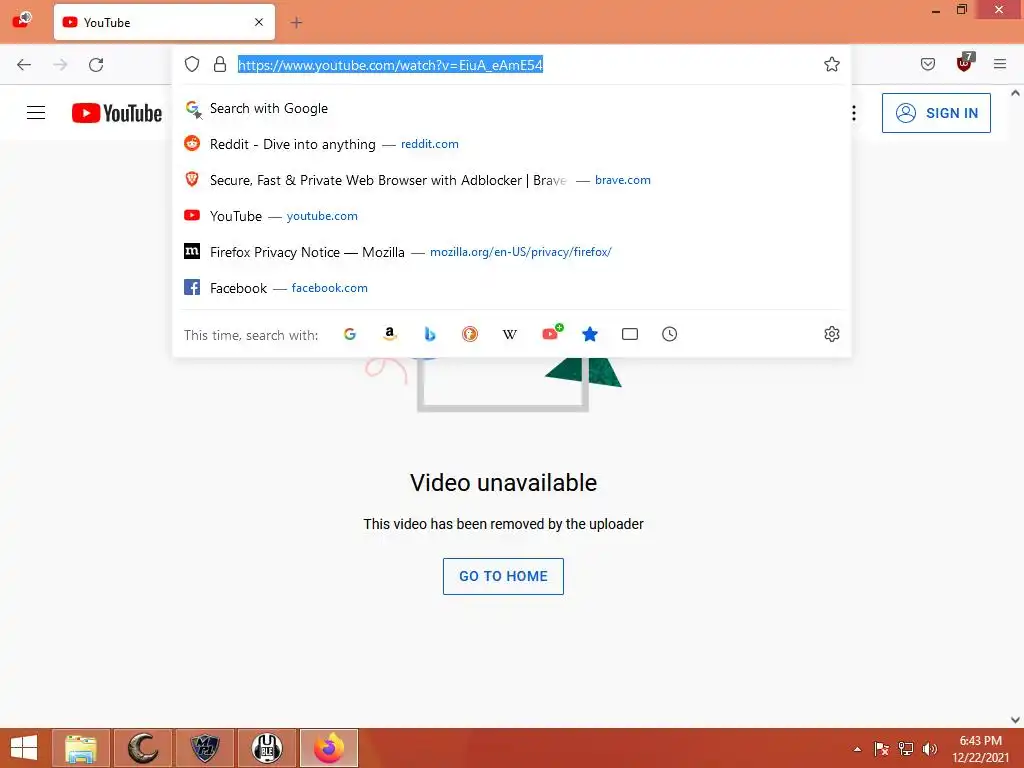Open search settings gear icon

[x=831, y=334]
